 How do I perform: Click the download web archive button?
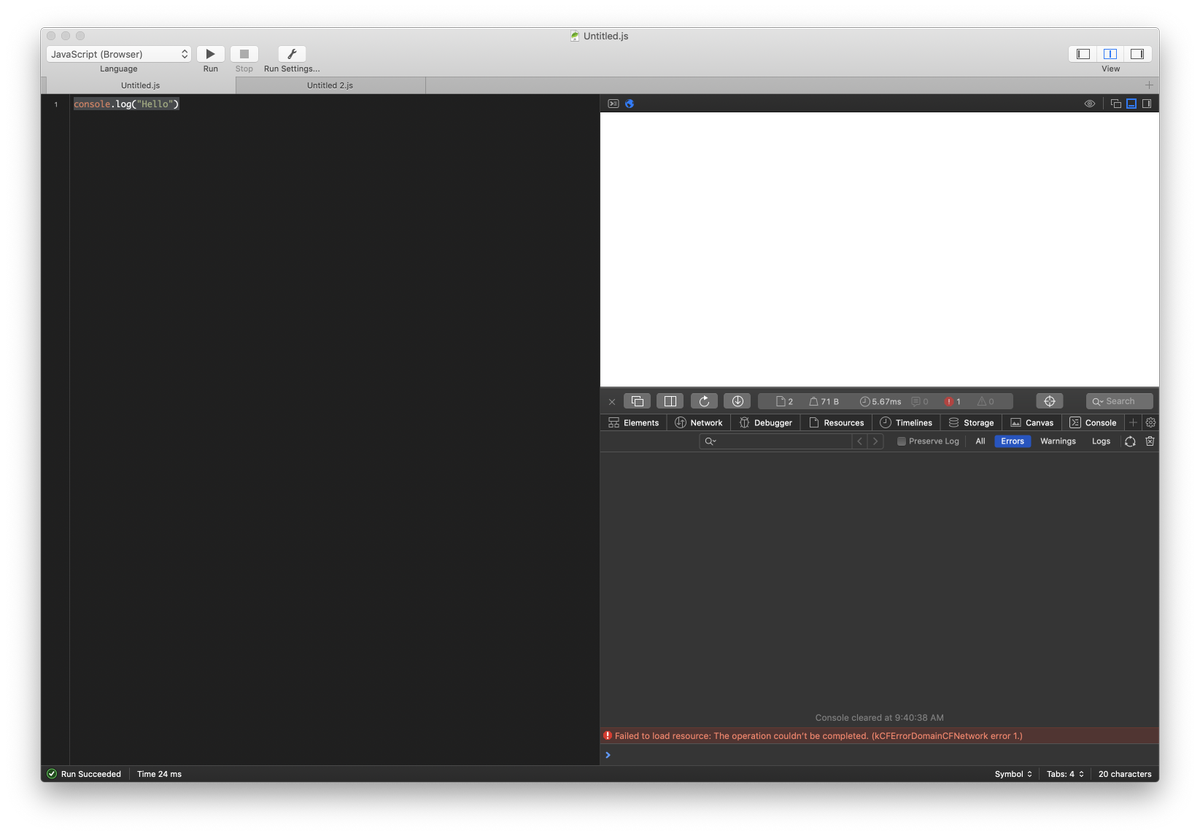coord(737,401)
